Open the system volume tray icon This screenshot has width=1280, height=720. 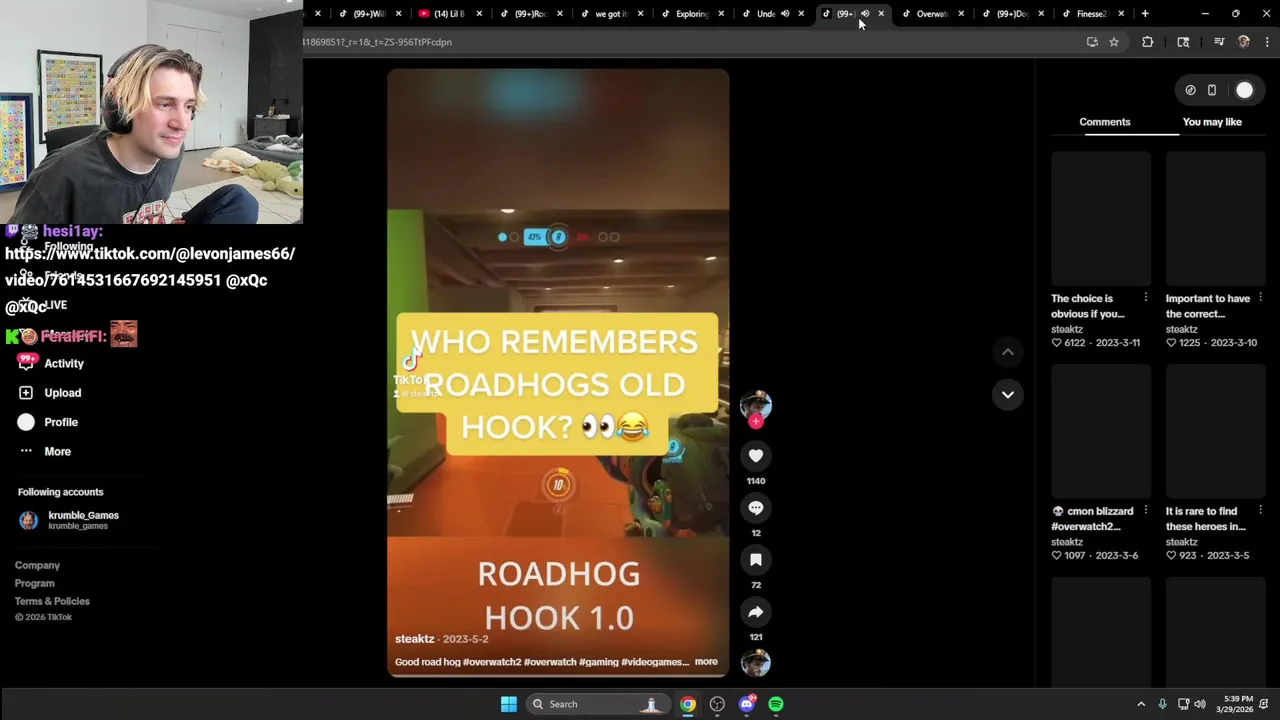click(1200, 704)
